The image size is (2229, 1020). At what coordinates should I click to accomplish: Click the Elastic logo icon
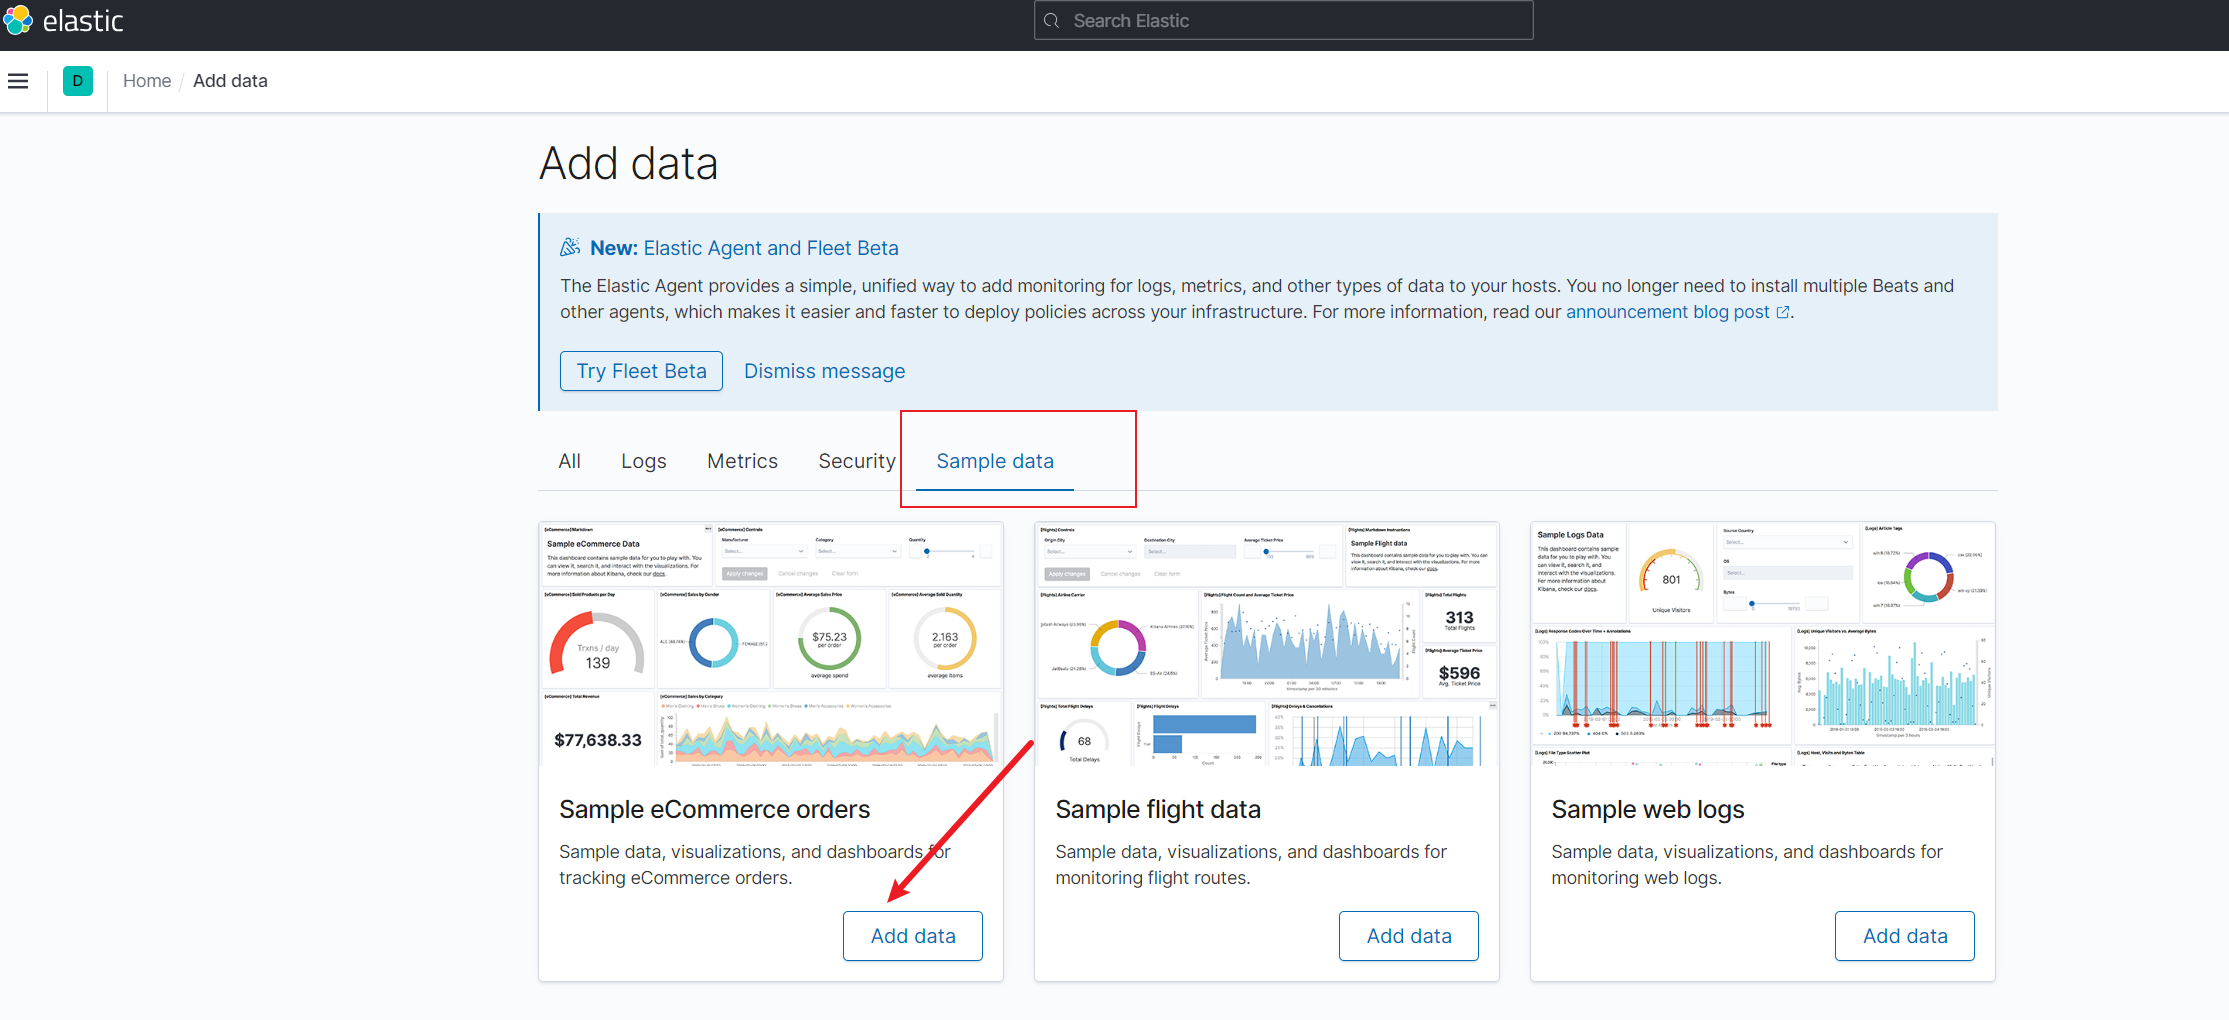click(18, 20)
